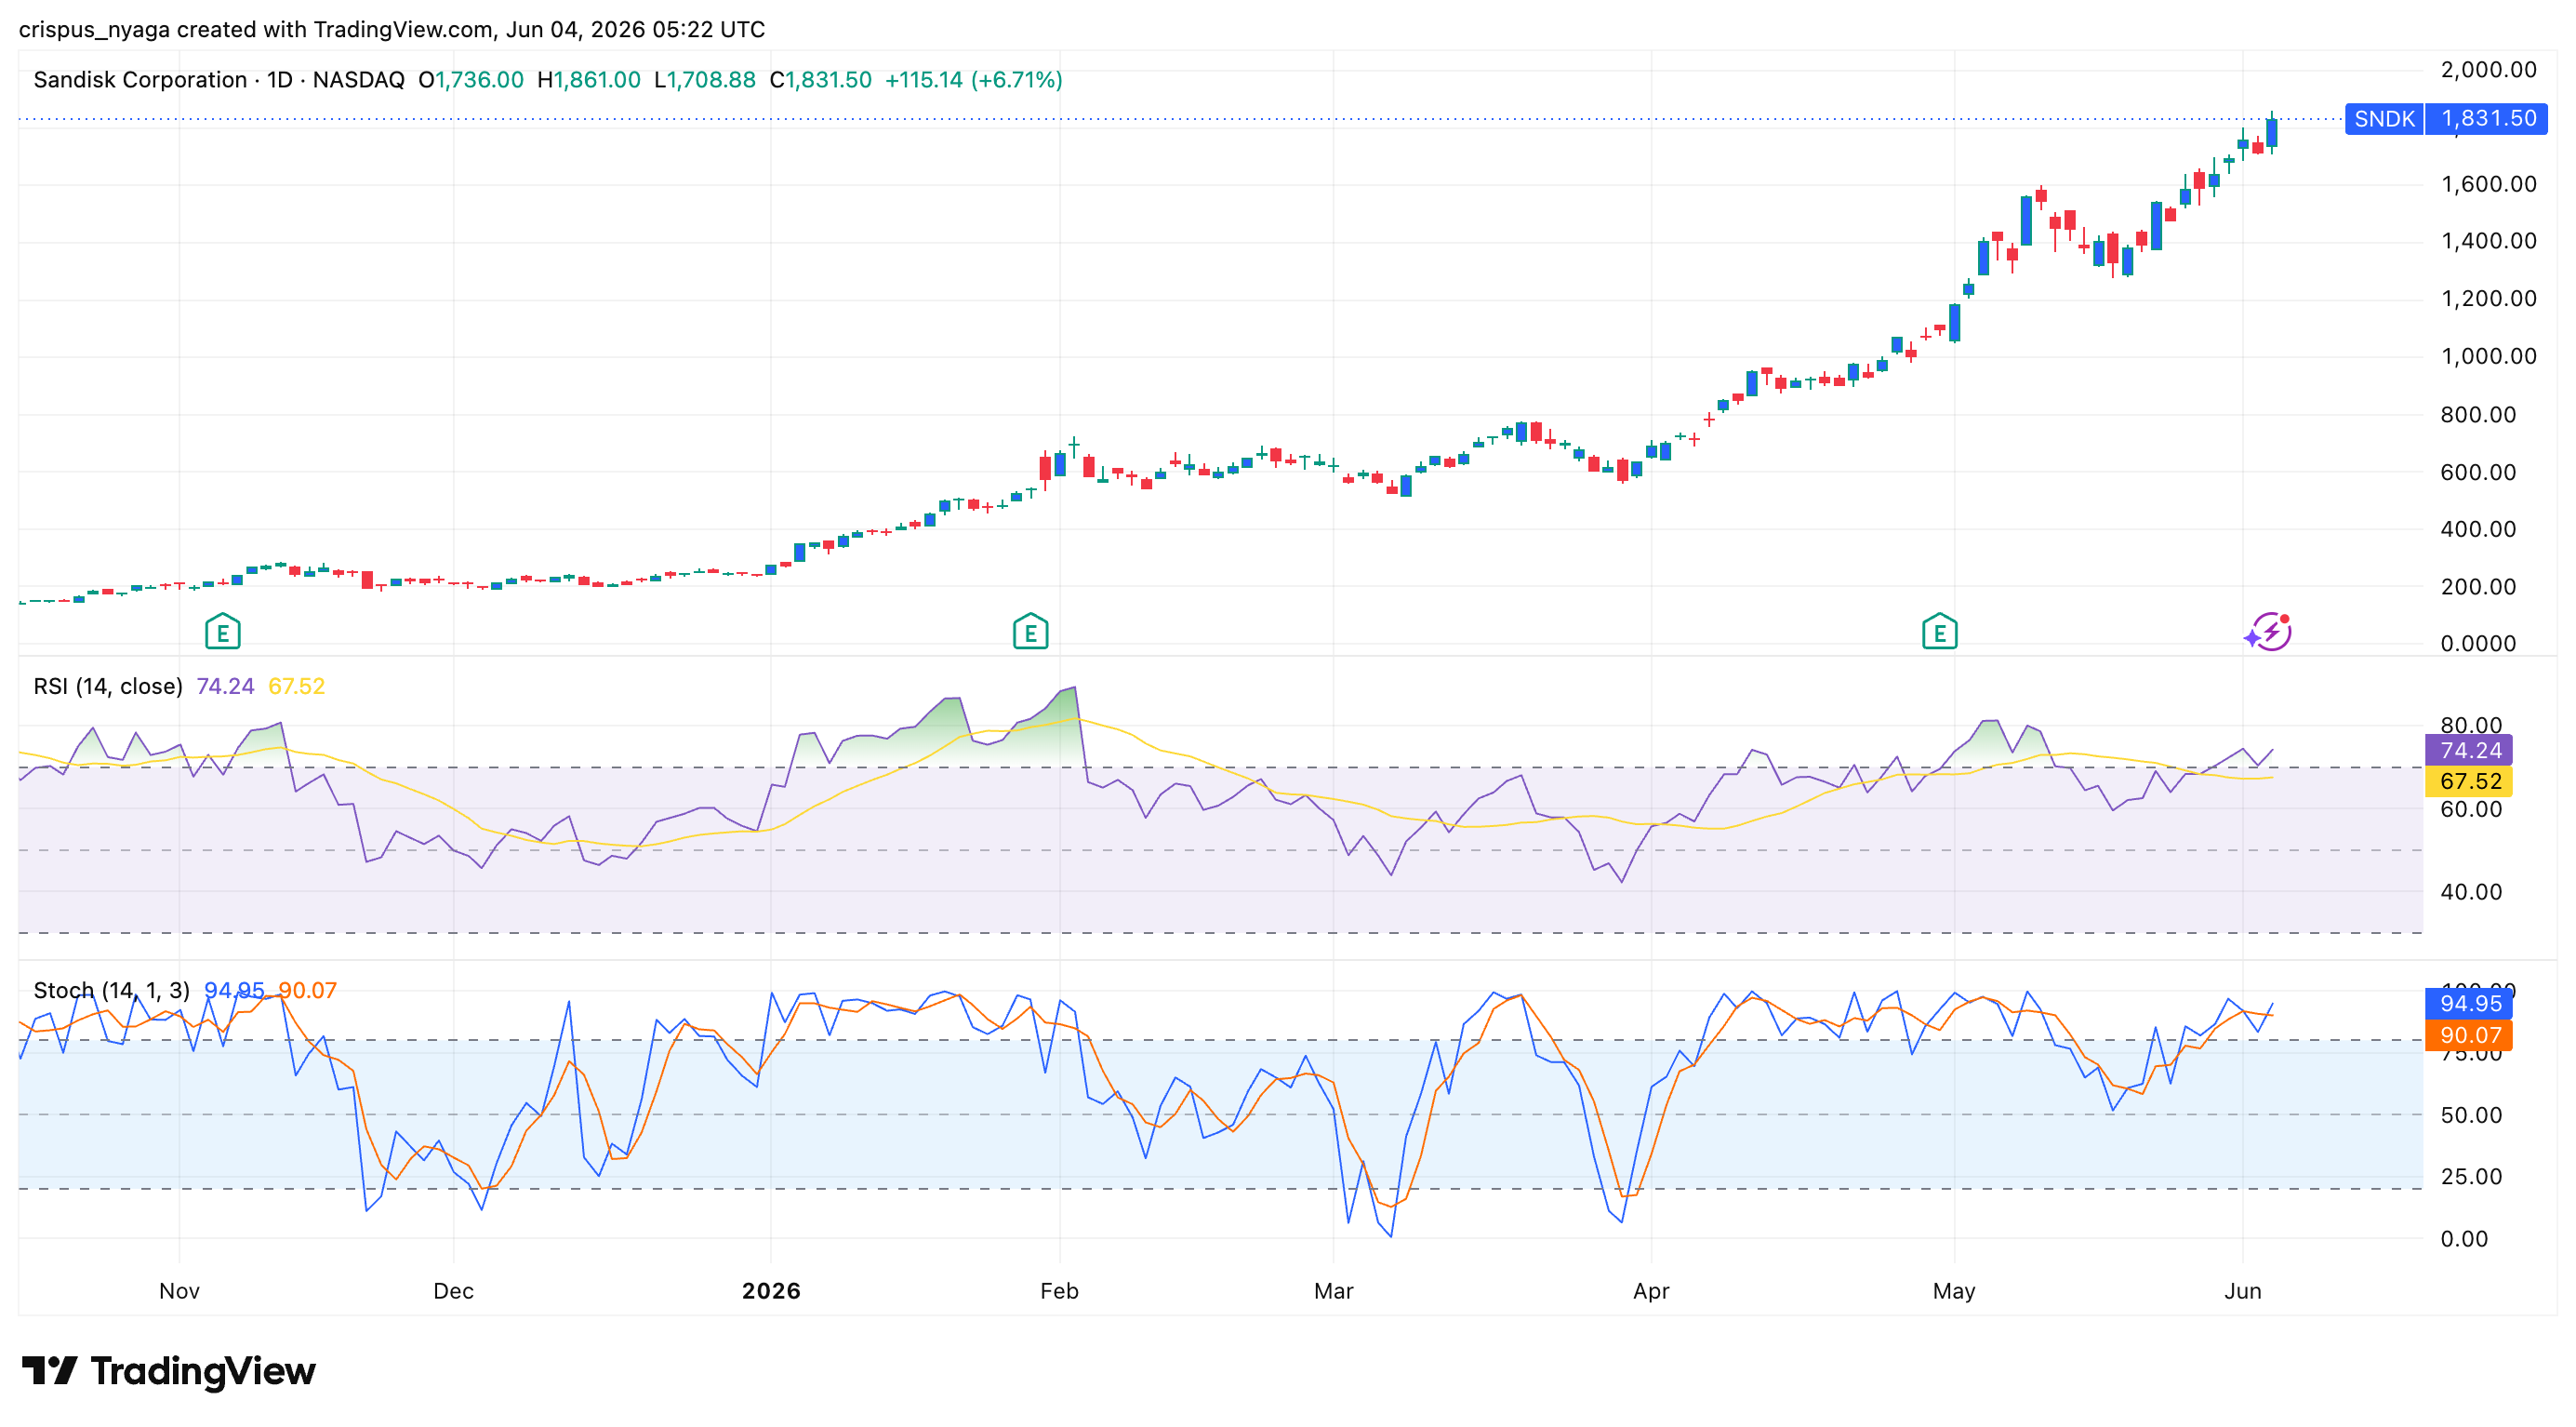
Task: Click the RSI 60.00 axis label
Action: pyautogui.click(x=2470, y=809)
